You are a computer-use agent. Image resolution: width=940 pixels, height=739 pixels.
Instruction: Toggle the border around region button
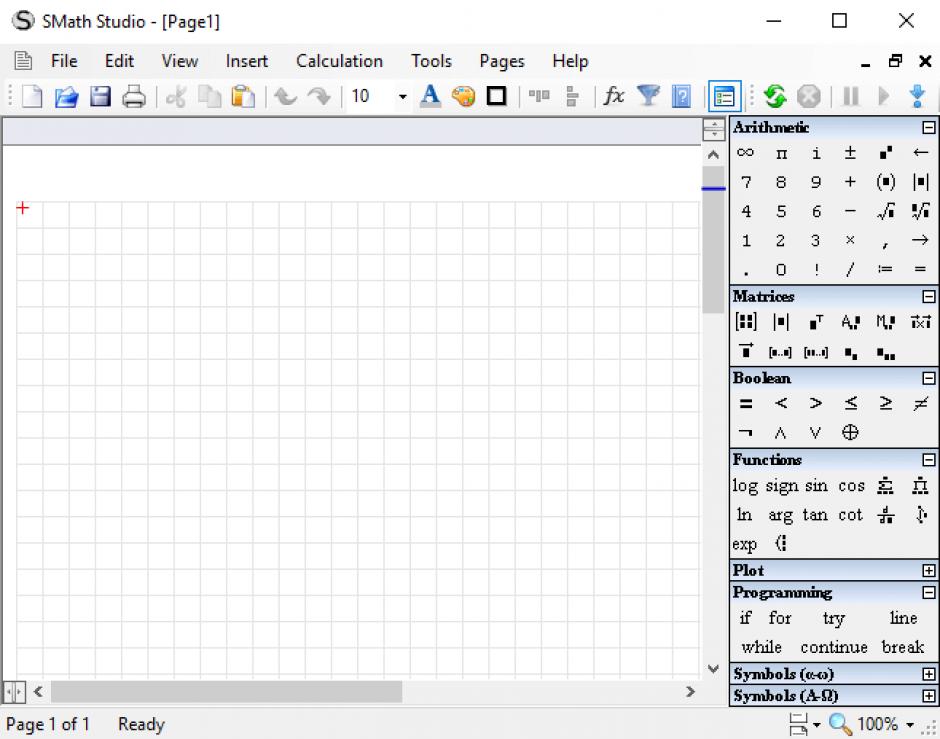click(x=496, y=97)
